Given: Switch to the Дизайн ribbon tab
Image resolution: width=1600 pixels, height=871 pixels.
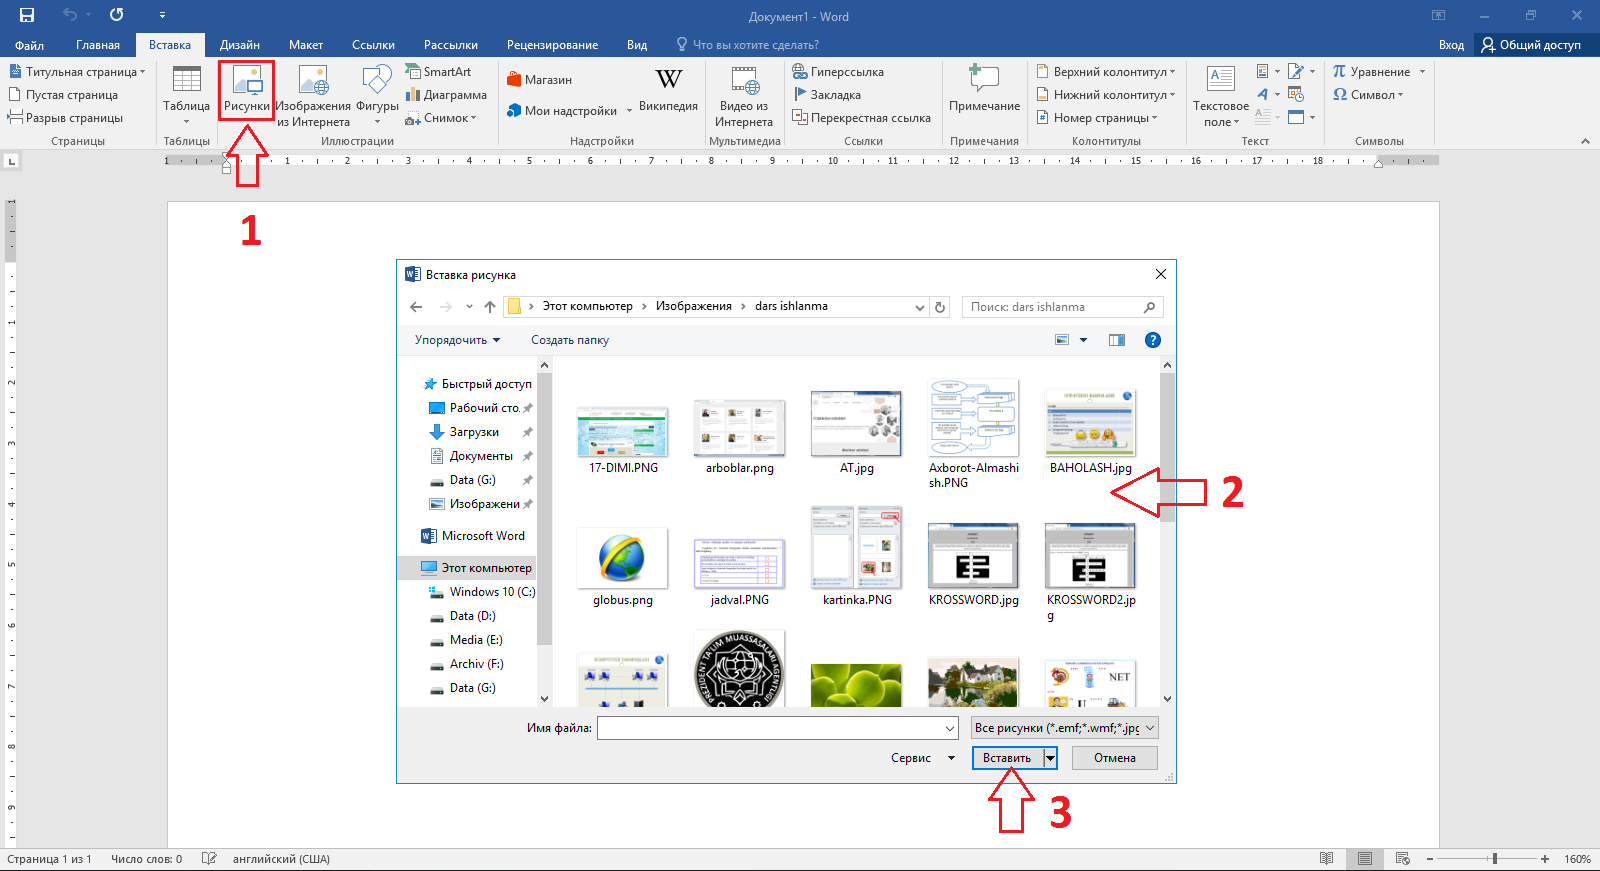Looking at the screenshot, I should pos(239,45).
